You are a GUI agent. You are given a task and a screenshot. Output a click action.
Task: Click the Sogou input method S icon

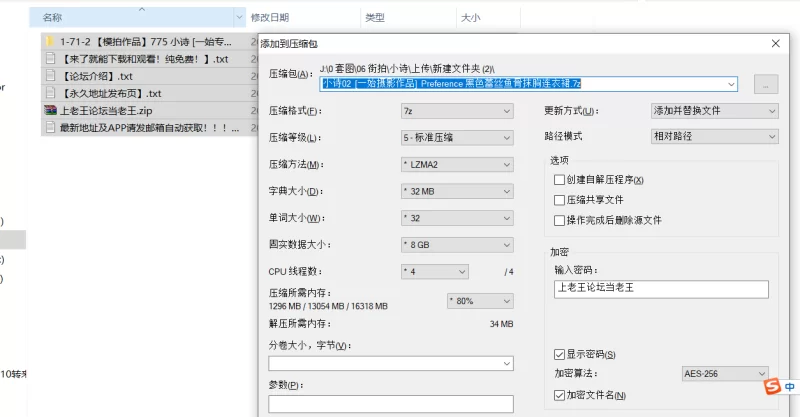coord(770,387)
